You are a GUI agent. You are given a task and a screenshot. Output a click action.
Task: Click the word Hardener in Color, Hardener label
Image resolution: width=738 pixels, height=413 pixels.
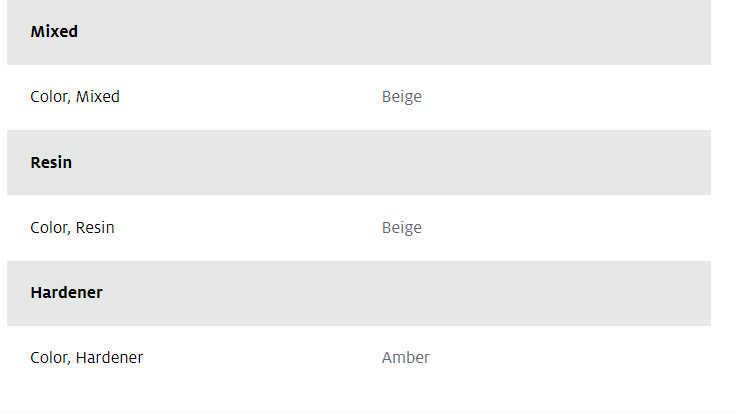click(x=109, y=357)
